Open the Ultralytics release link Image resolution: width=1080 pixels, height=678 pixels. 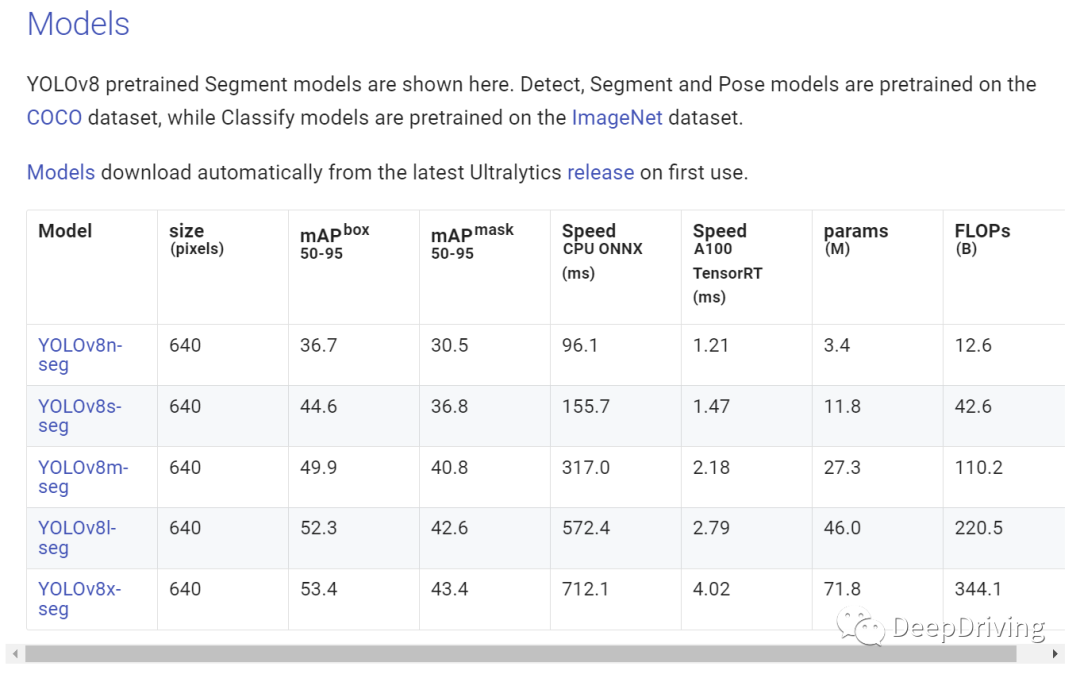pyautogui.click(x=600, y=172)
